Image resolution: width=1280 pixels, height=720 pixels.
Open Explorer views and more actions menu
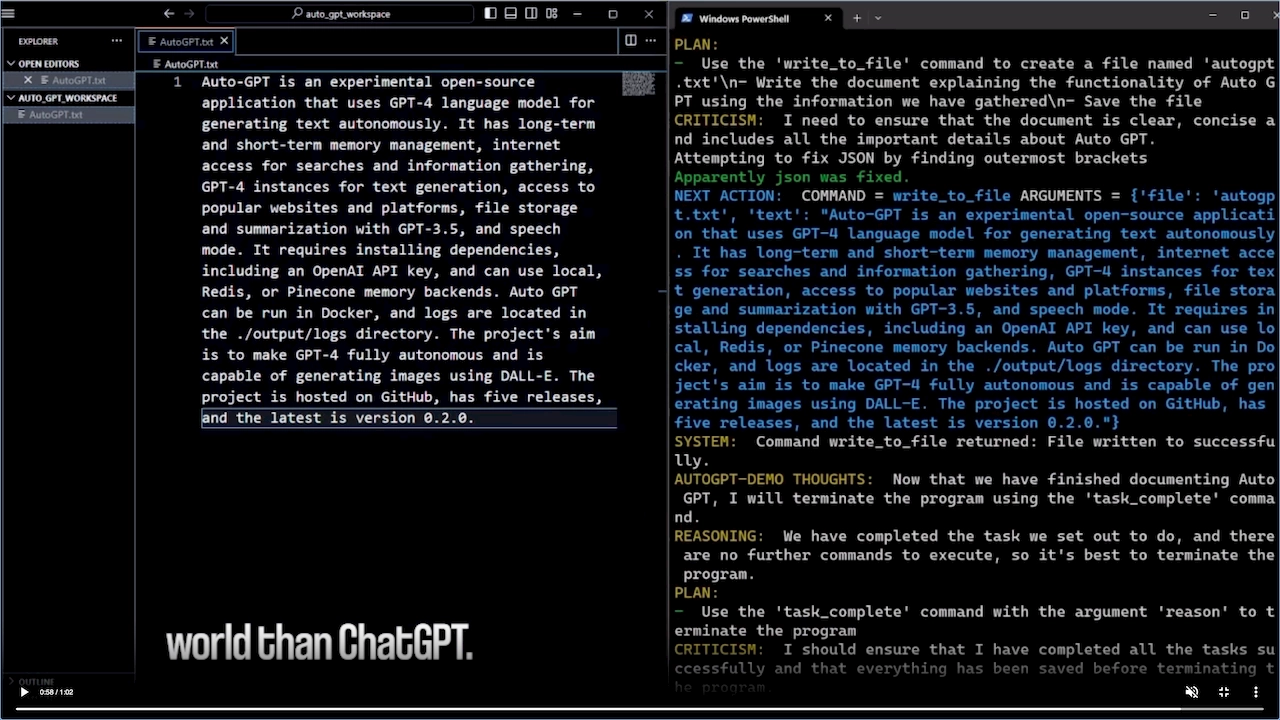117,41
